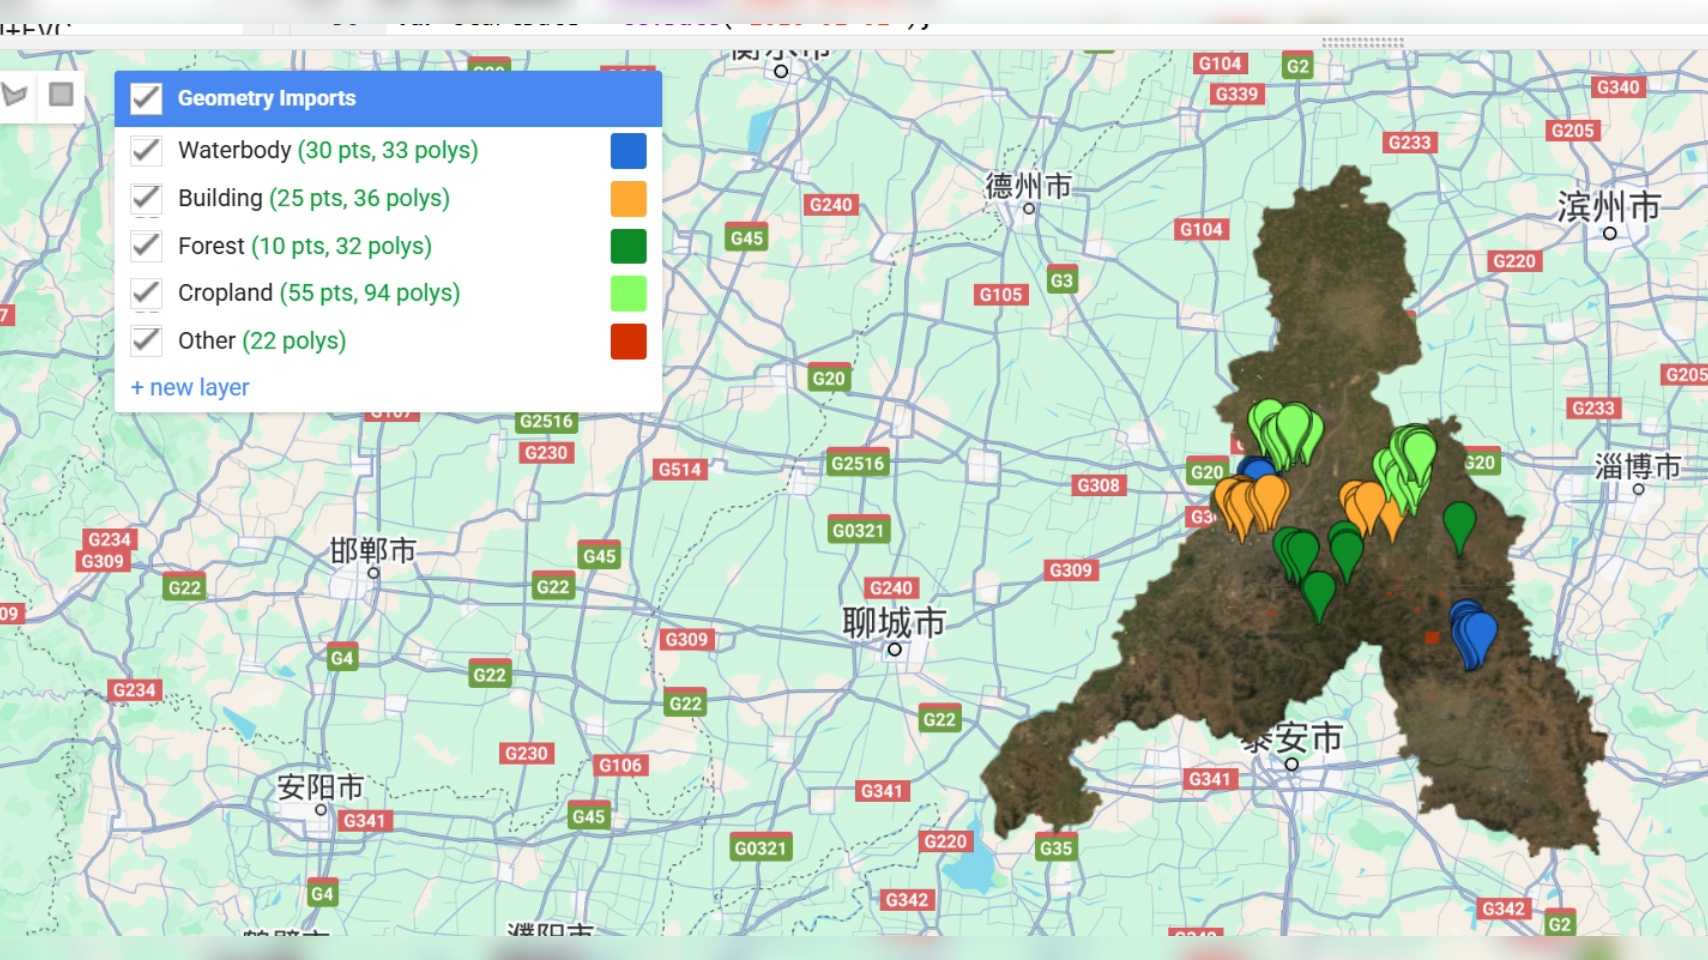Disable the Cropland layer checkbox
This screenshot has height=960, width=1708.
[x=146, y=293]
